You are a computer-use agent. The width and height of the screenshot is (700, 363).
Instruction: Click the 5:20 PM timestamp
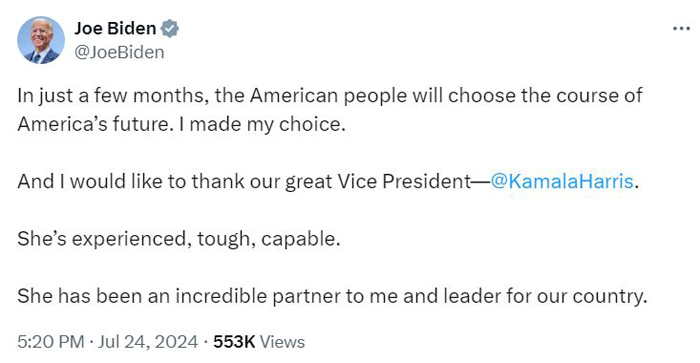pos(51,342)
